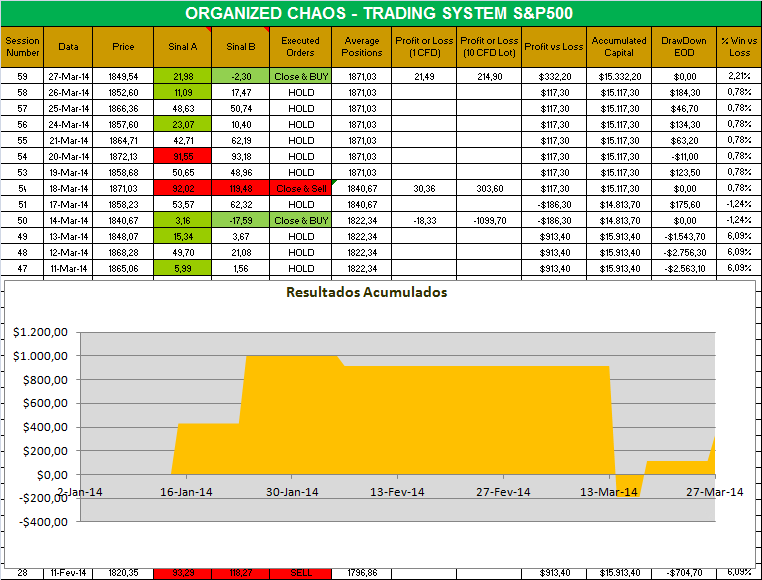This screenshot has width=762, height=580.
Task: Click win percentage cell 2,21%
Action: [739, 76]
